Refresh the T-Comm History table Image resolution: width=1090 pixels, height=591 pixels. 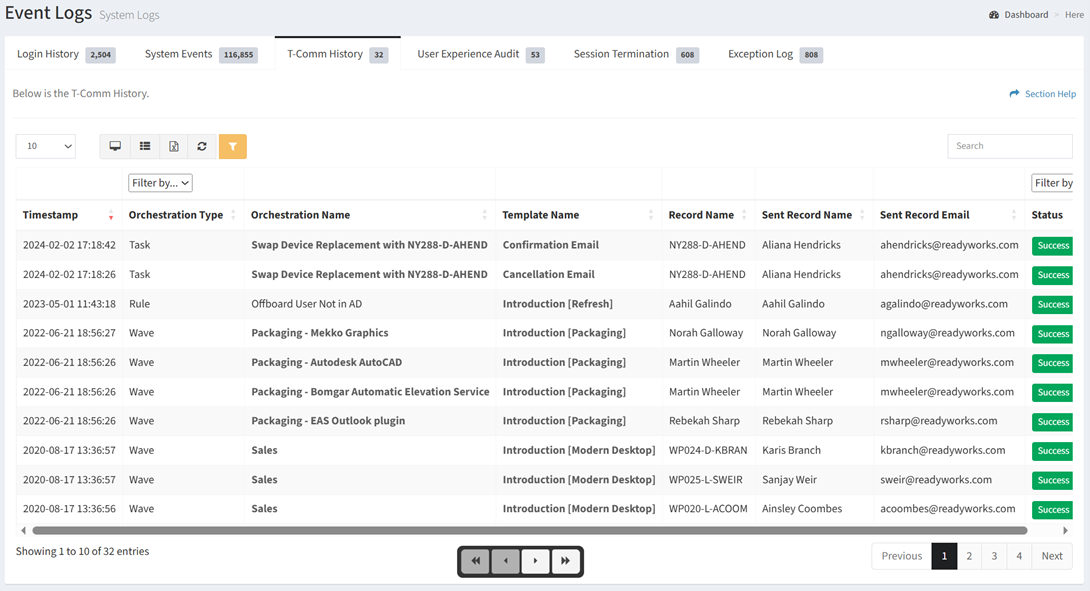click(202, 146)
